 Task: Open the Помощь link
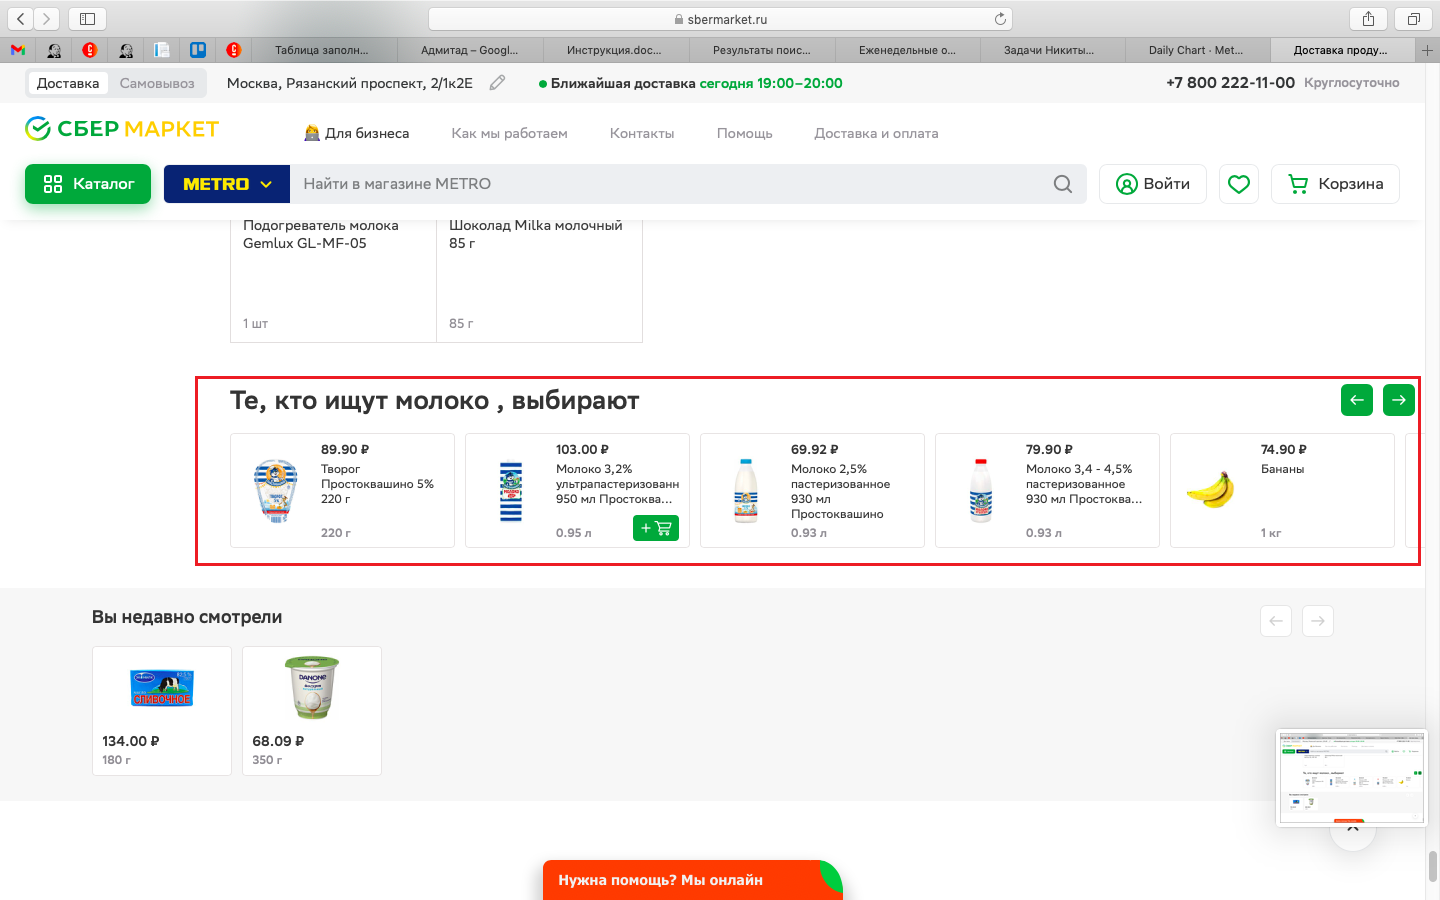pyautogui.click(x=745, y=133)
